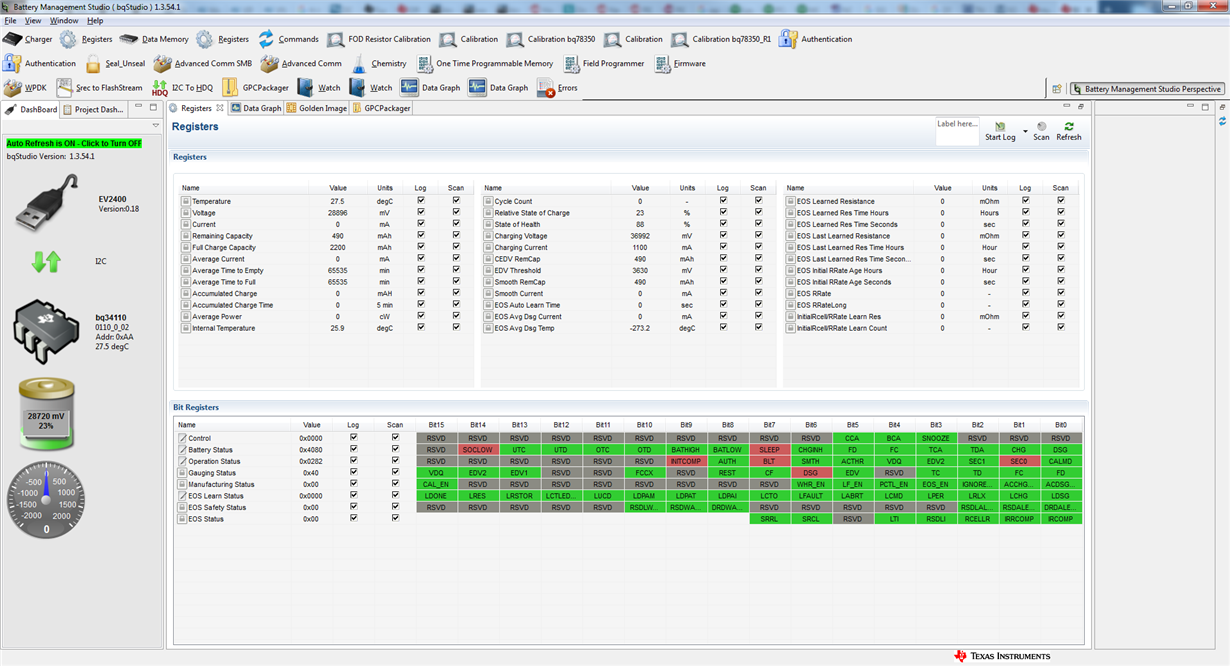1230x666 pixels.
Task: Open the Chemistry tool
Action: 378,64
